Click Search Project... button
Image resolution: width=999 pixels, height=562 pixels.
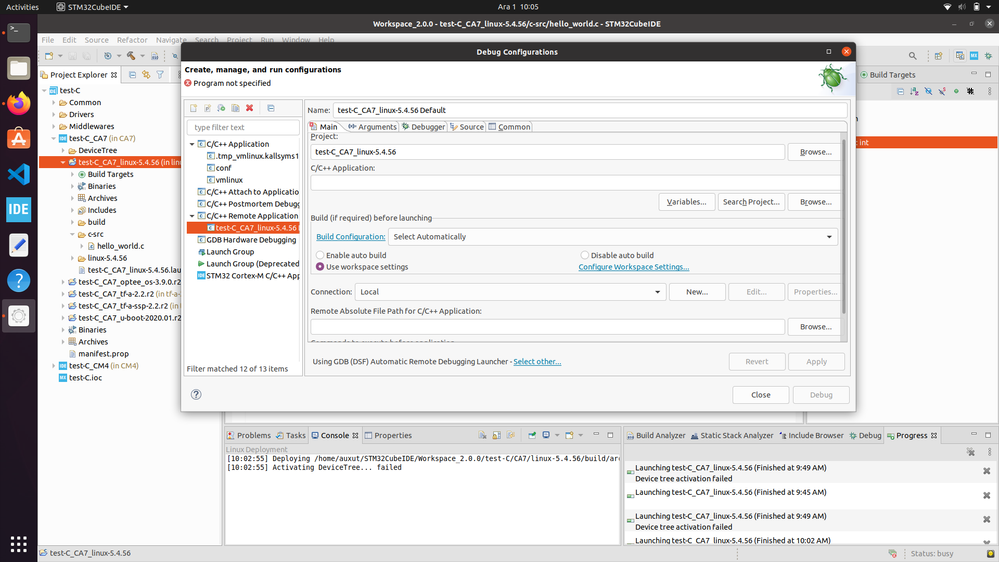click(751, 202)
